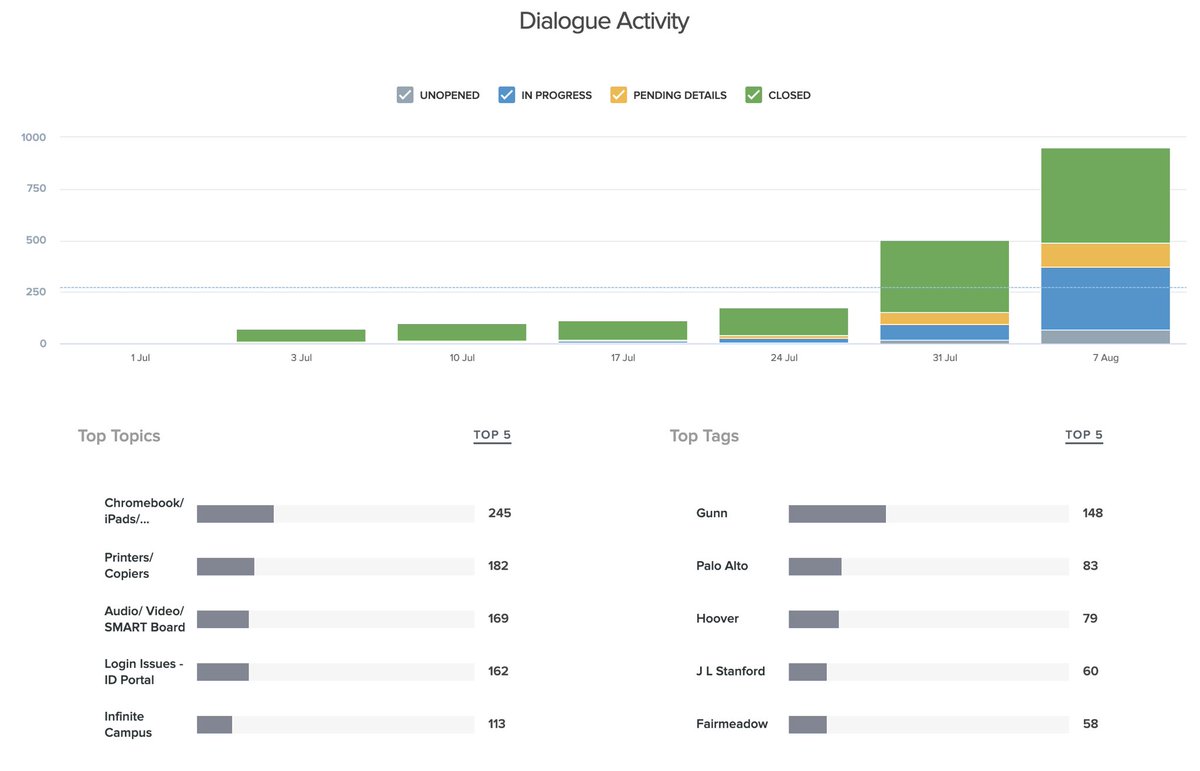
Task: Click the Chromebook/iPads progress bar
Action: [335, 513]
